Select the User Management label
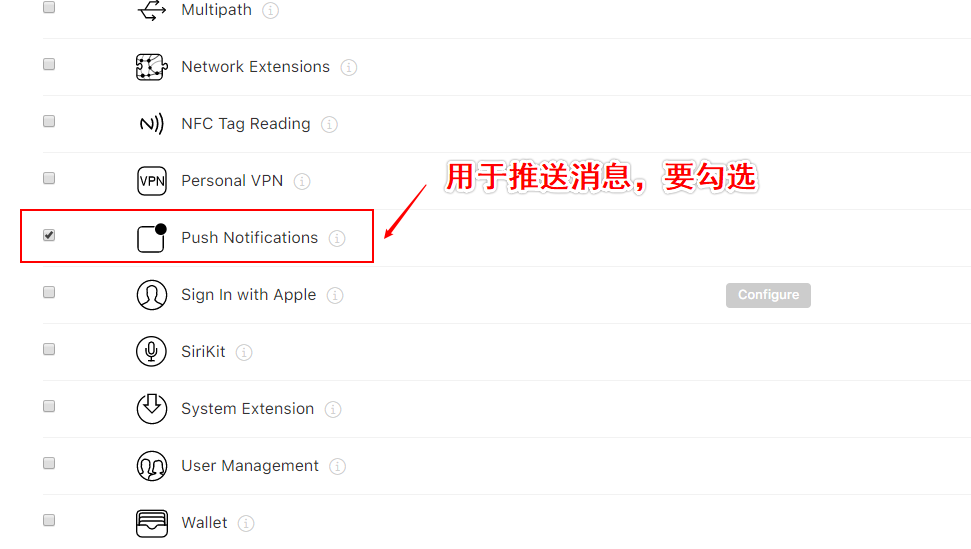Viewport: 971px width, 549px height. pos(250,465)
